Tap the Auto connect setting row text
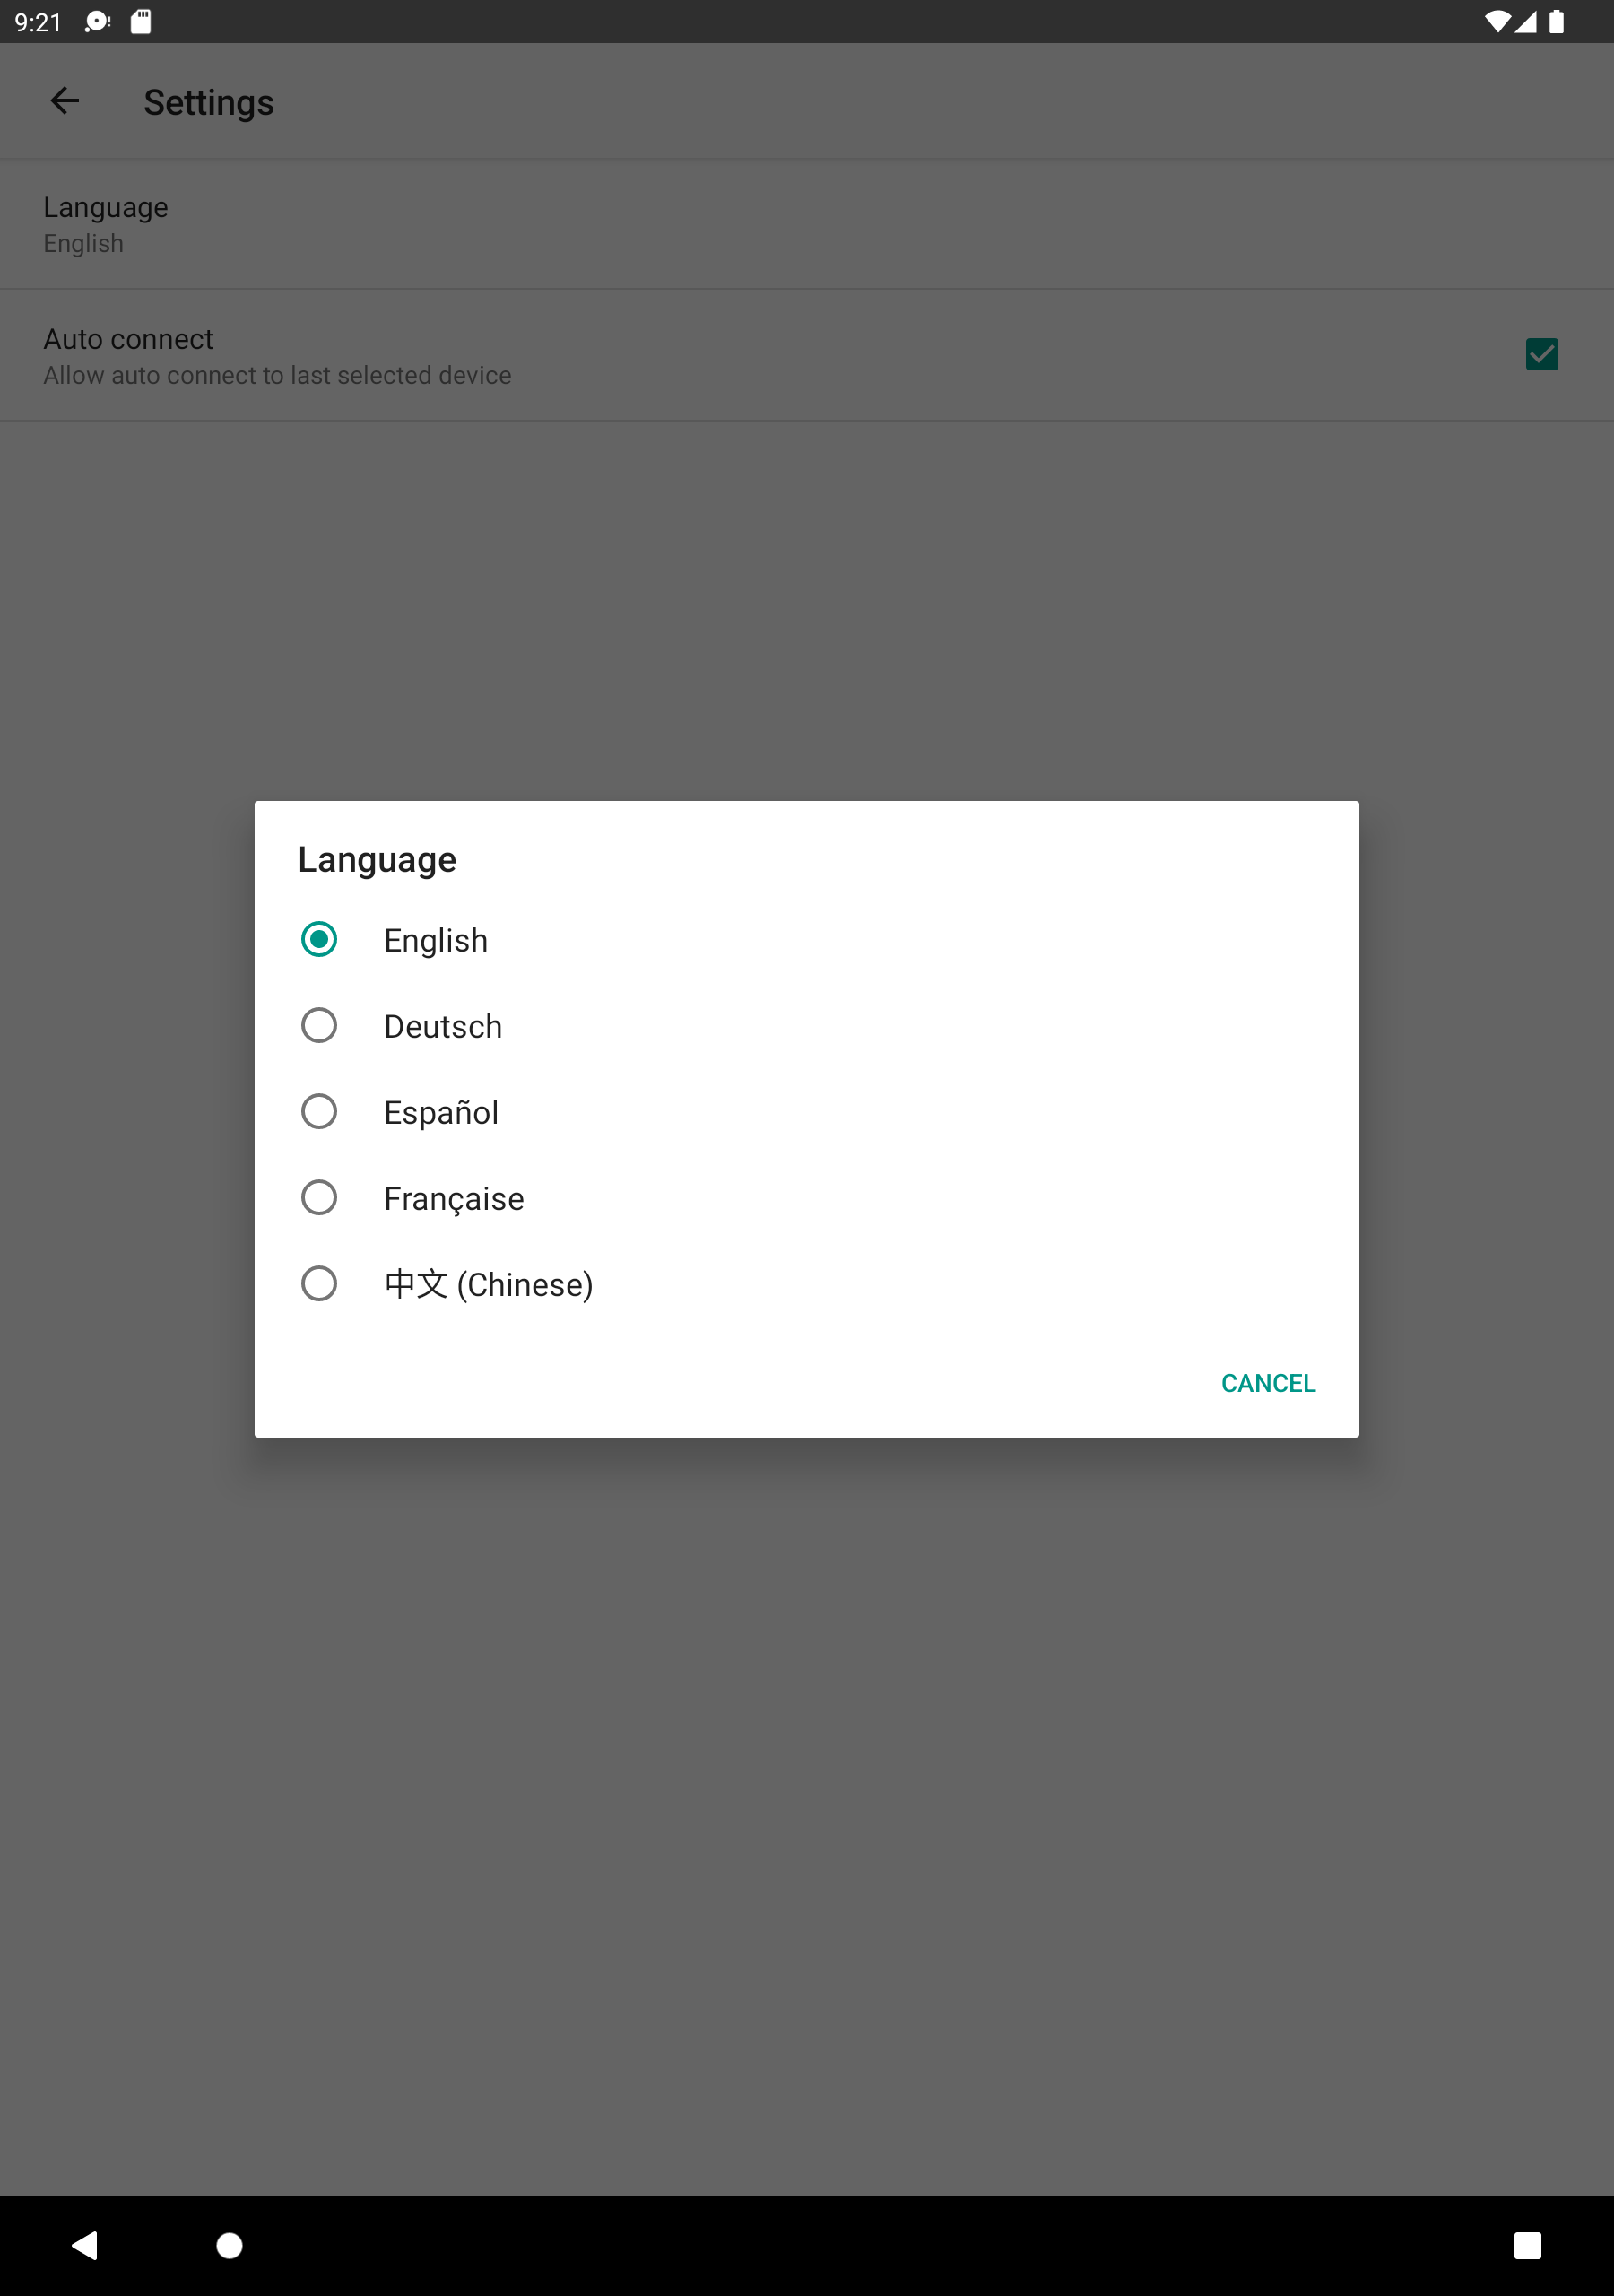 point(277,355)
